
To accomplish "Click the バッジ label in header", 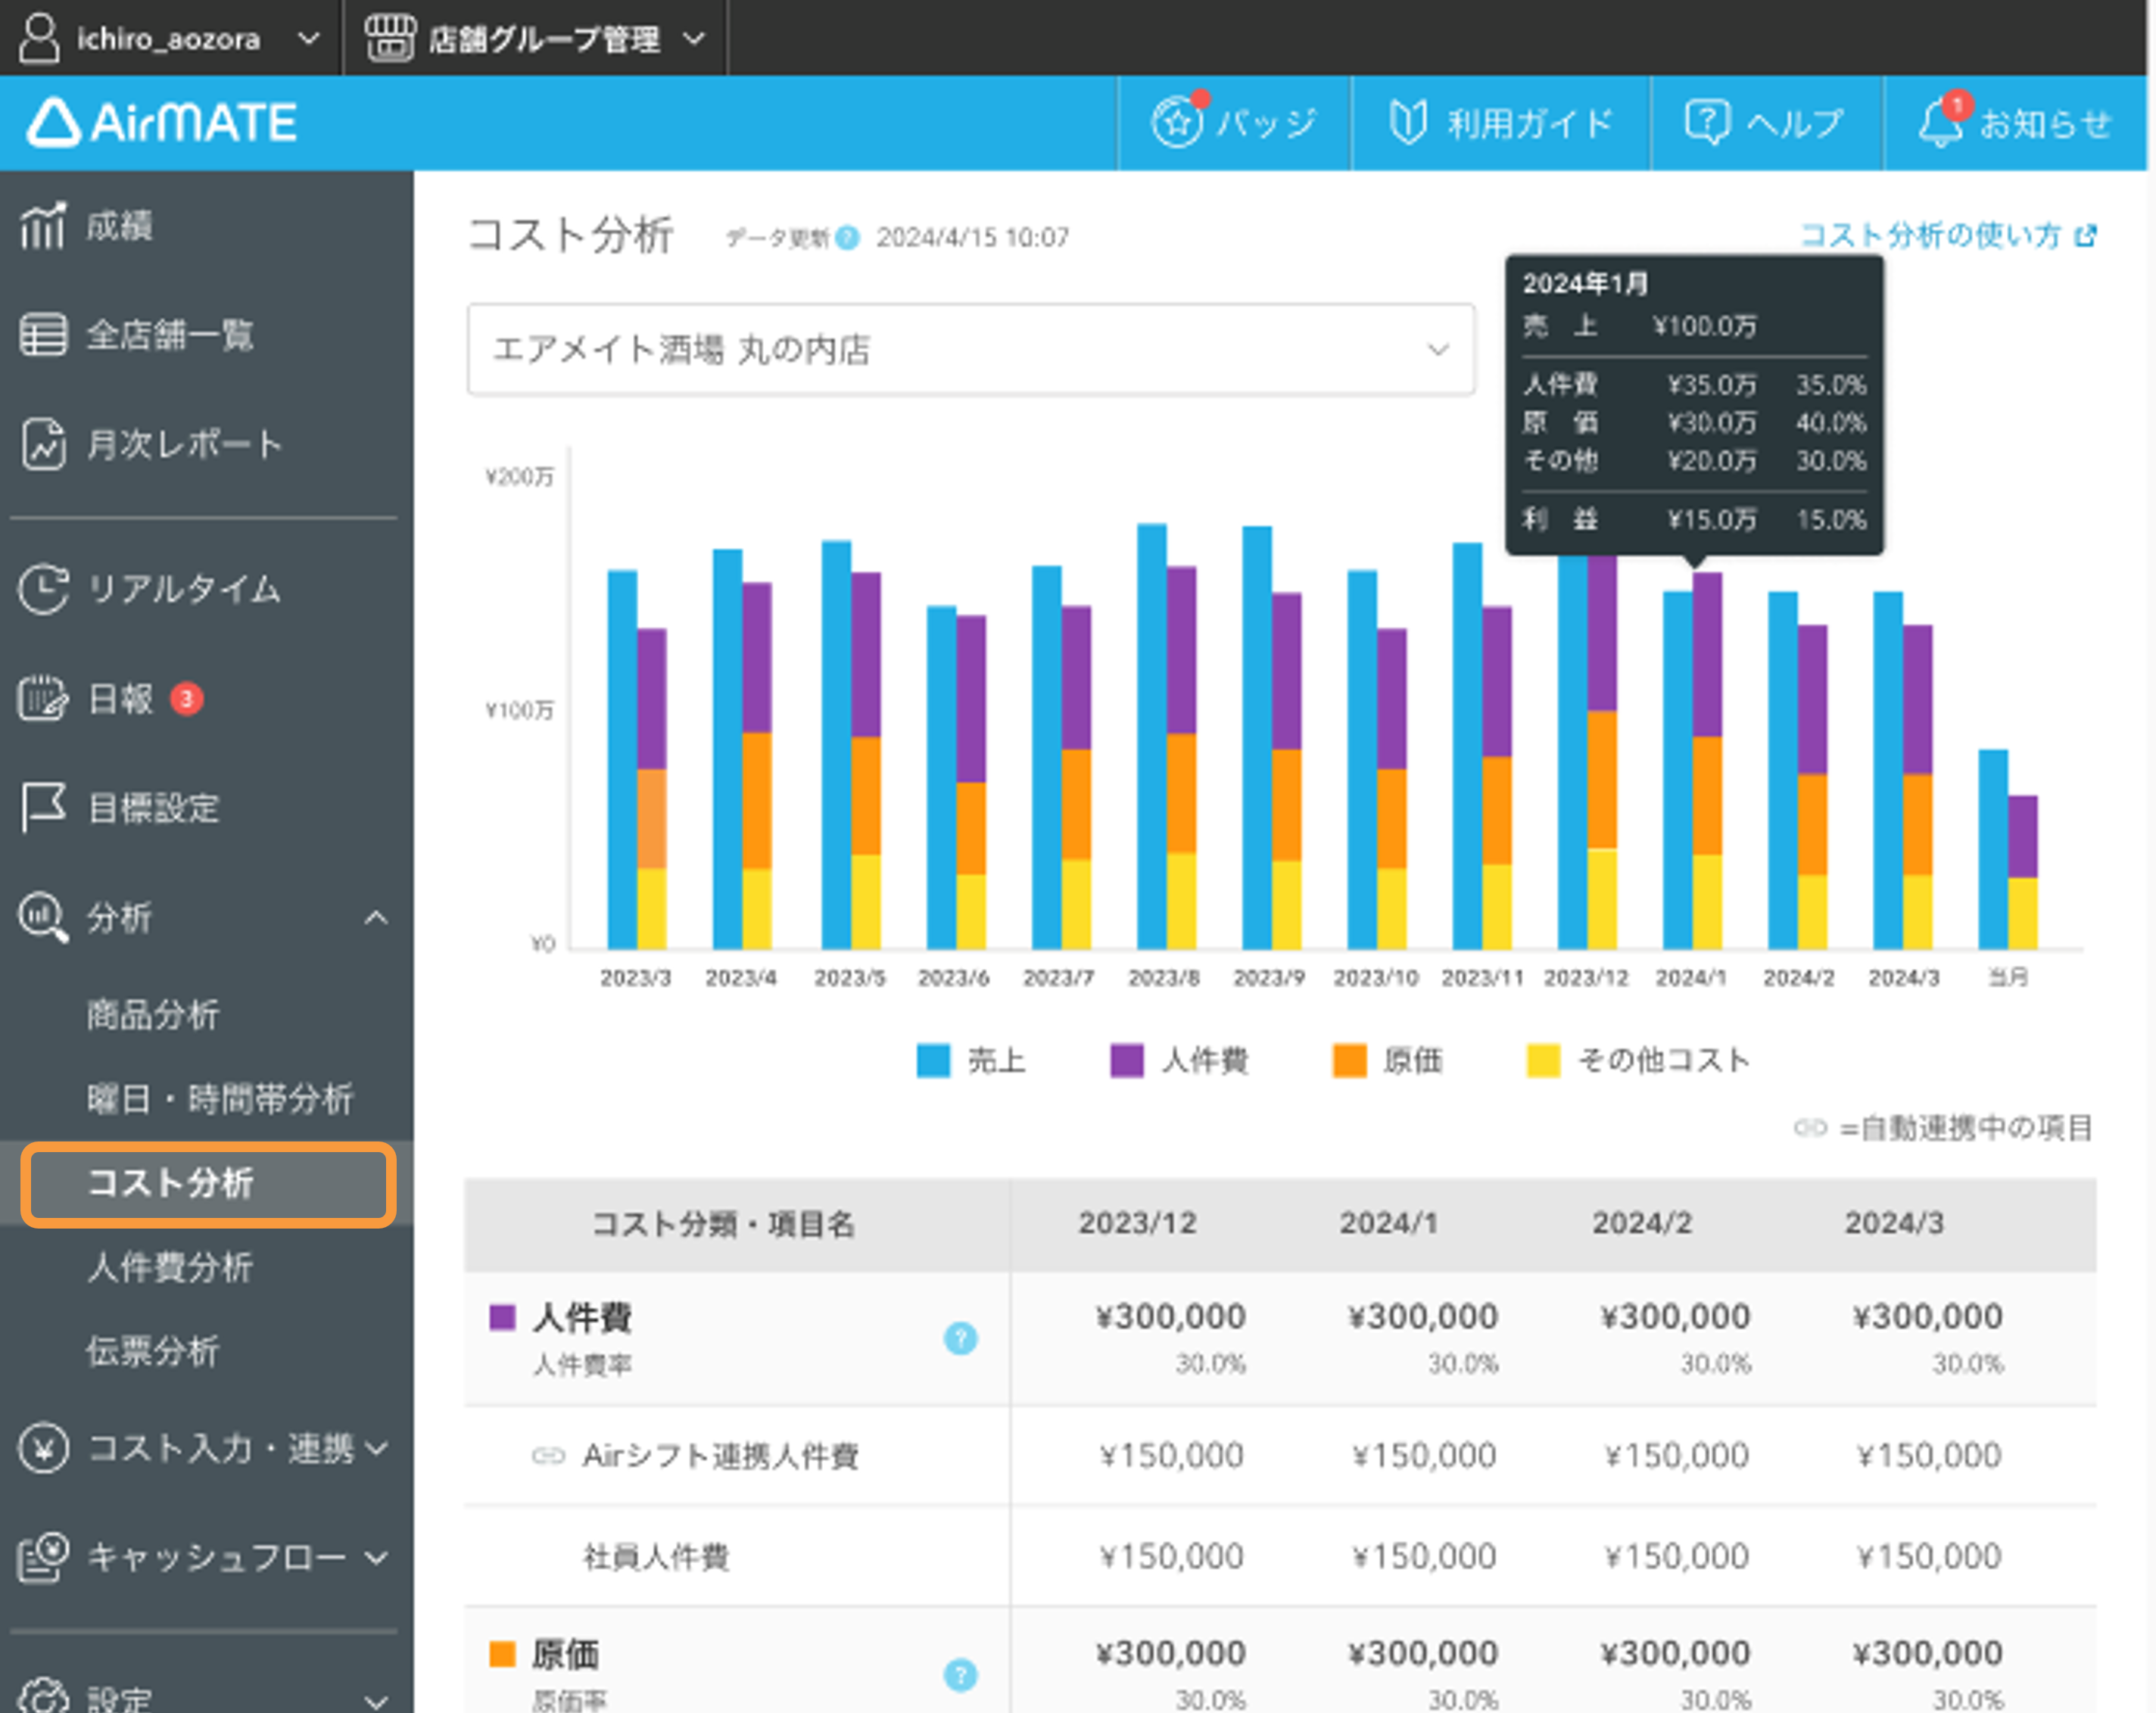I will tap(1266, 123).
